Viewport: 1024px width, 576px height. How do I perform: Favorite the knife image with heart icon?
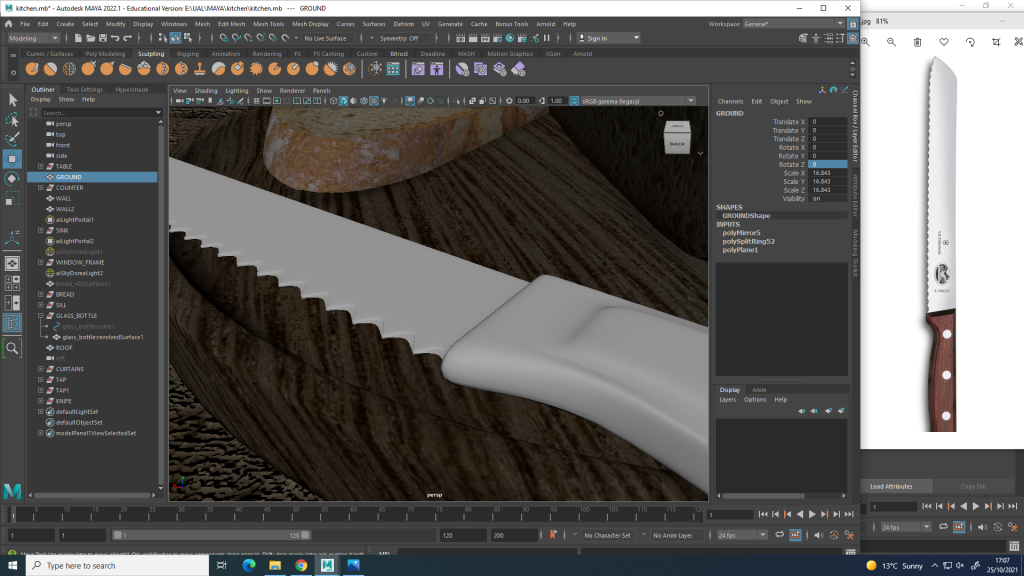(x=944, y=42)
